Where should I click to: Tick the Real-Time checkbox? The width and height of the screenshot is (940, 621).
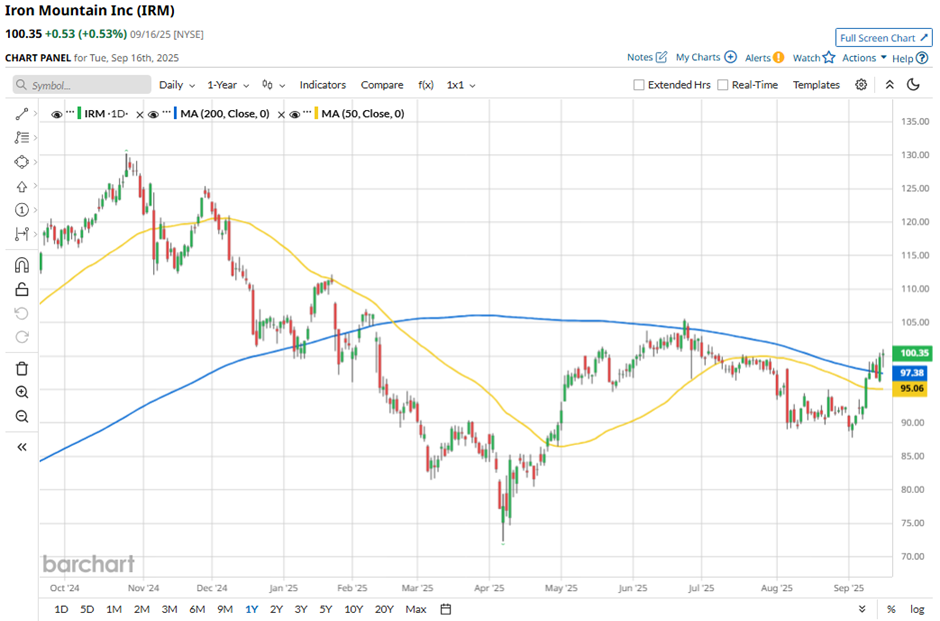tap(723, 85)
